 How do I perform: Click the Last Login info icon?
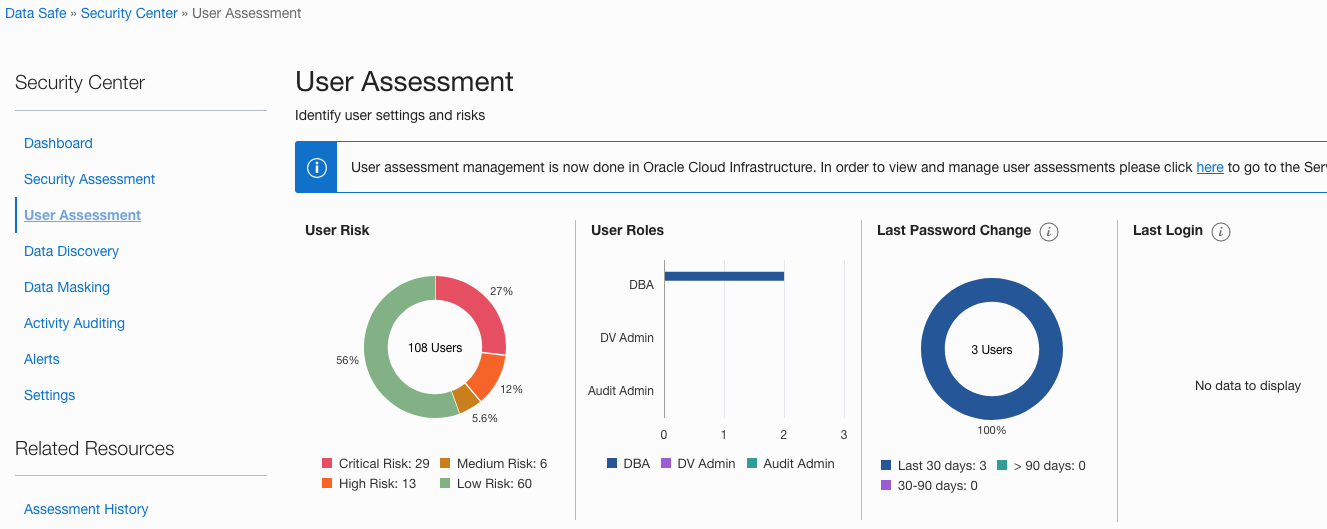click(x=1220, y=232)
